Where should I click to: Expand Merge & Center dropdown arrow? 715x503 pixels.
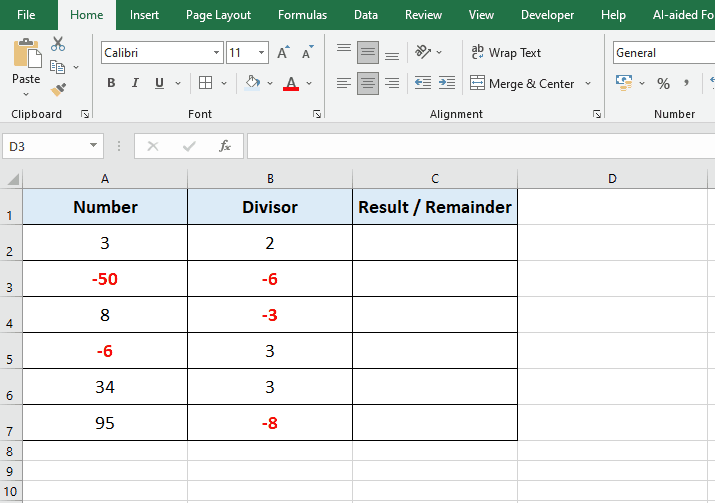pyautogui.click(x=588, y=83)
